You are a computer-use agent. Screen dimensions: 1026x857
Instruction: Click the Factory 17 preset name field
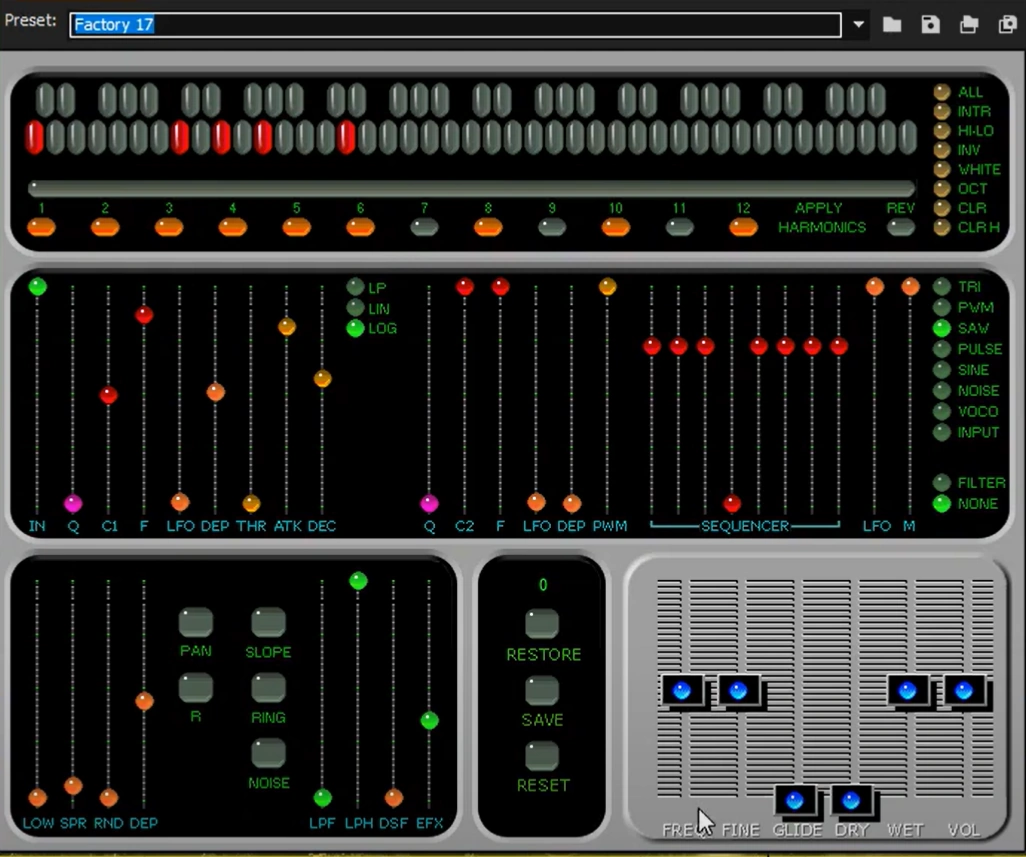click(x=455, y=25)
